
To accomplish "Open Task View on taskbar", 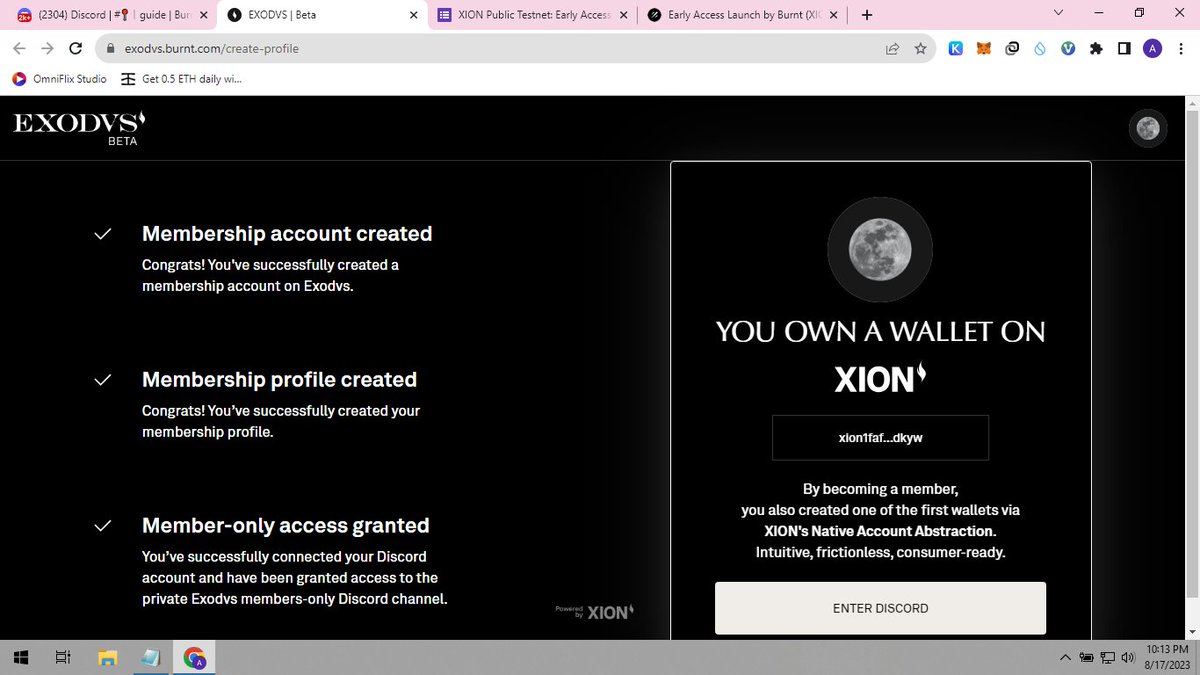I will [x=62, y=658].
